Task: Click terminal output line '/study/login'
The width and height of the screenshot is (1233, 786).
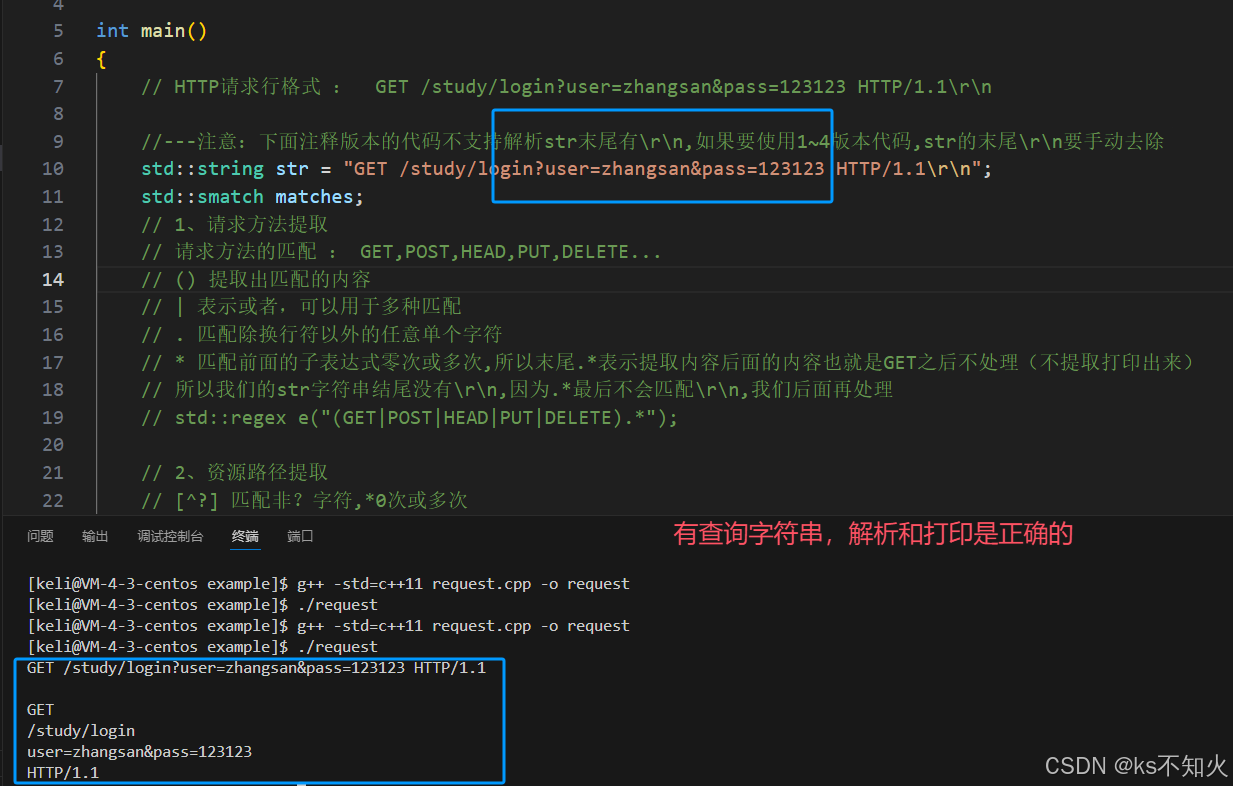Action: pyautogui.click(x=81, y=731)
